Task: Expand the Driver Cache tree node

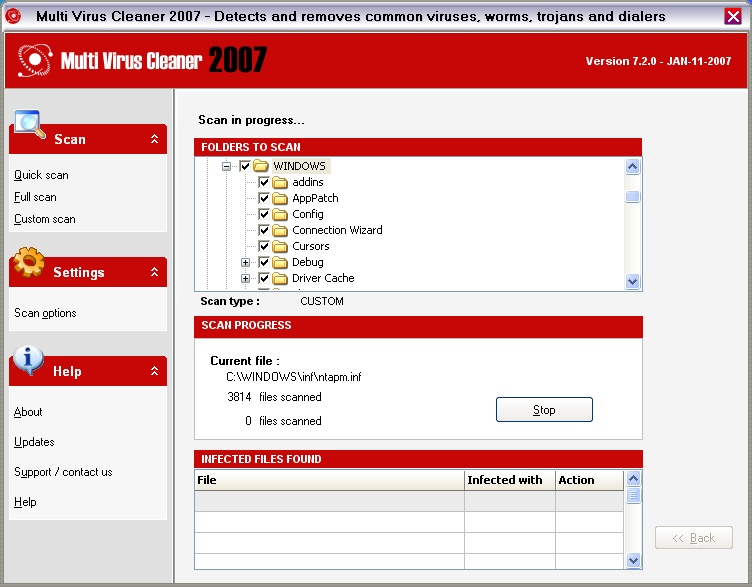Action: [x=246, y=278]
